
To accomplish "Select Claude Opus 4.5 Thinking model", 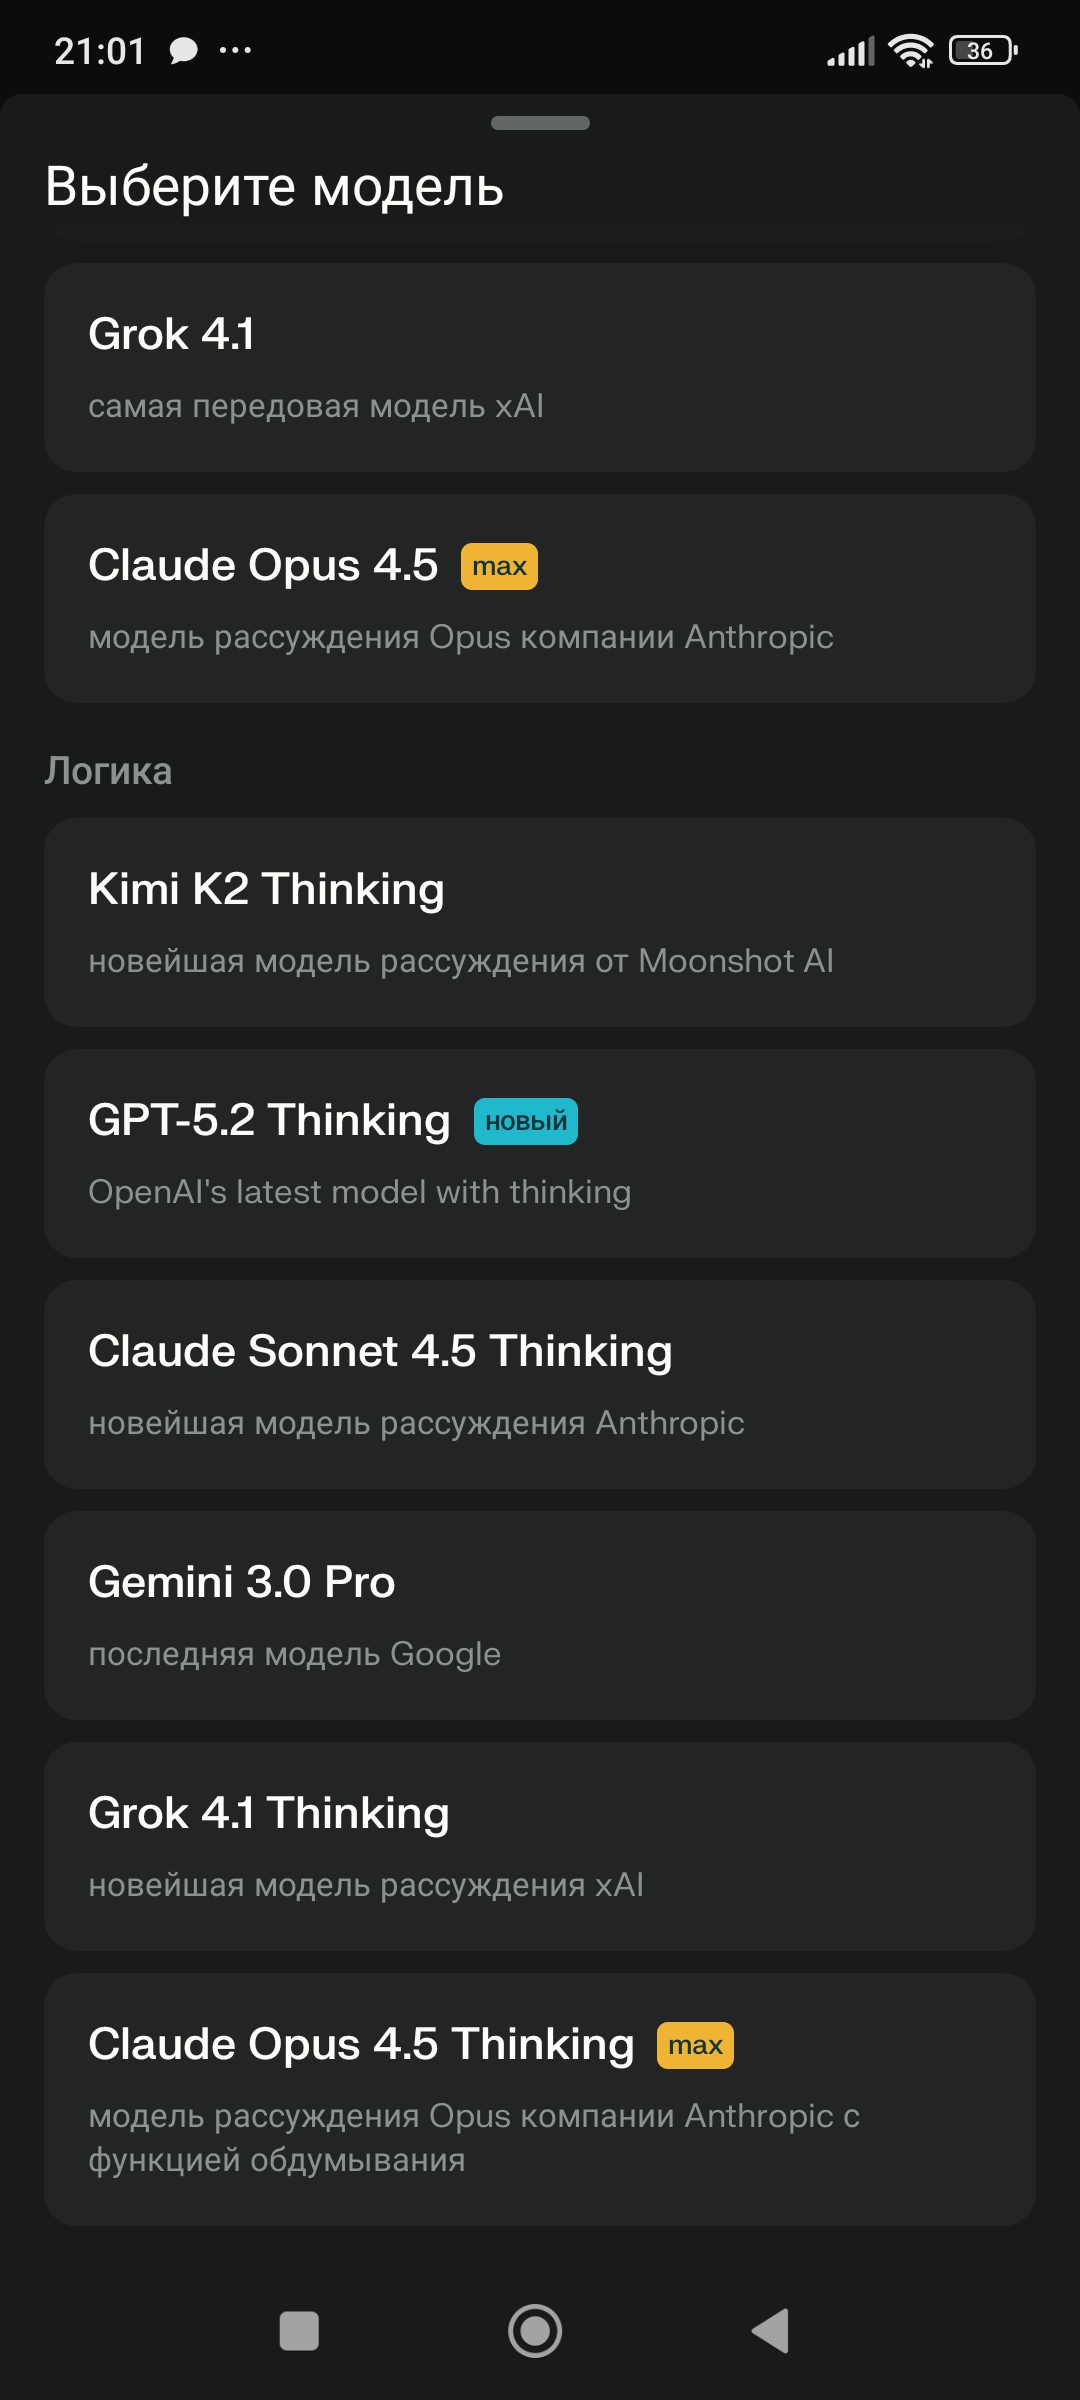I will [540, 2099].
